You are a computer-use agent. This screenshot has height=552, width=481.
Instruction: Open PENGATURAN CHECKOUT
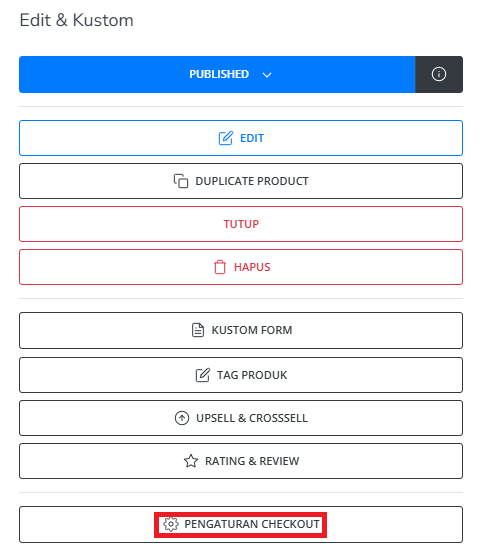tap(241, 525)
